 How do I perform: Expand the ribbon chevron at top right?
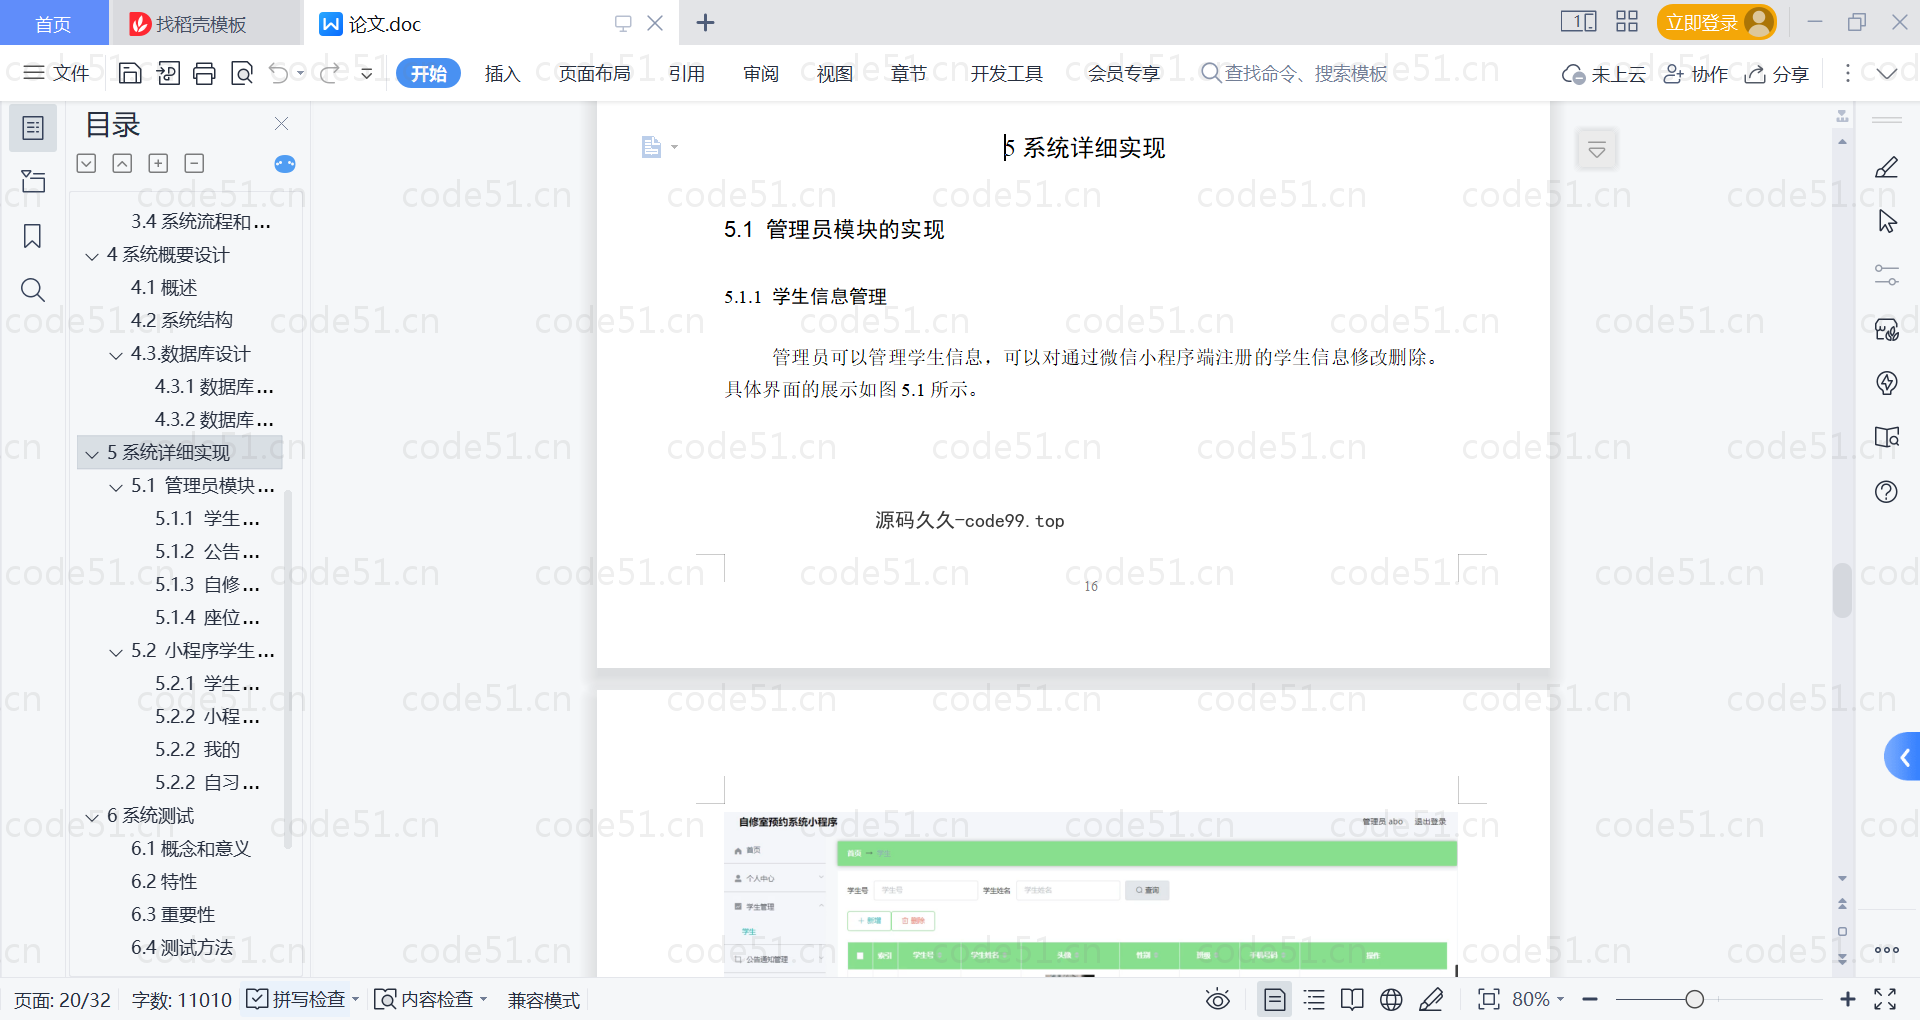click(1887, 73)
